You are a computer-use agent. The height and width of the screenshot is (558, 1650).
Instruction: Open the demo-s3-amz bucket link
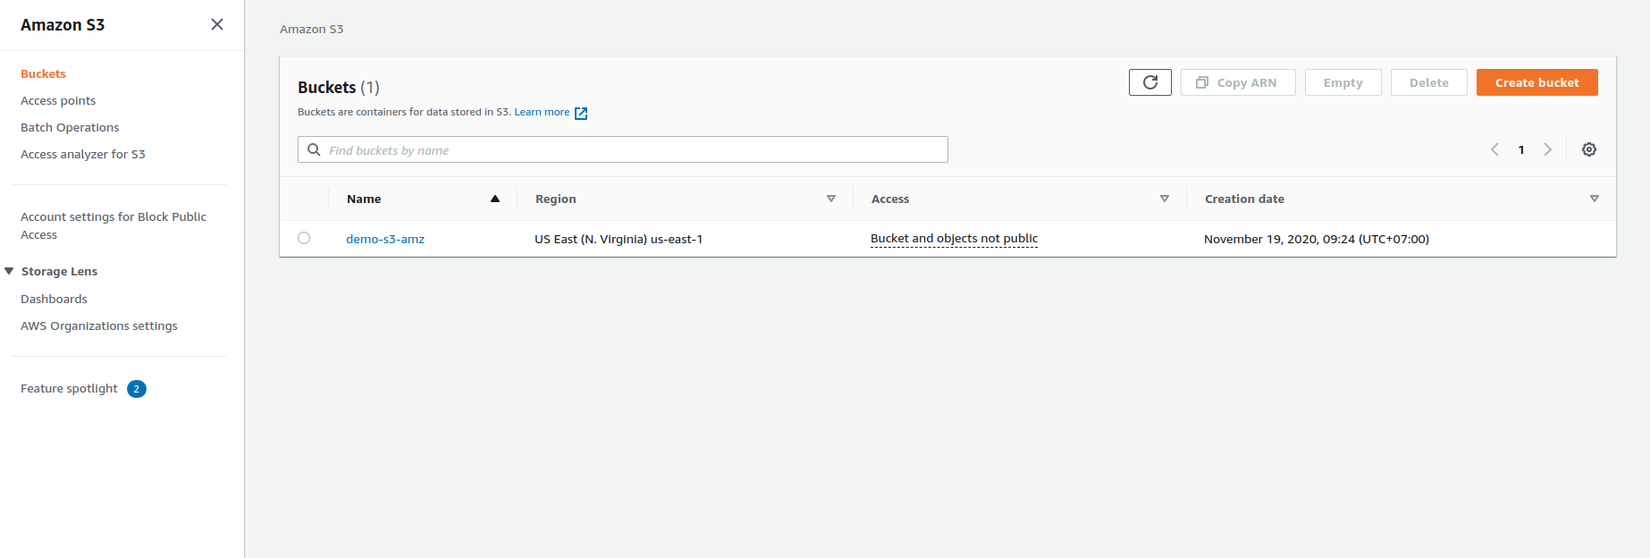tap(385, 239)
